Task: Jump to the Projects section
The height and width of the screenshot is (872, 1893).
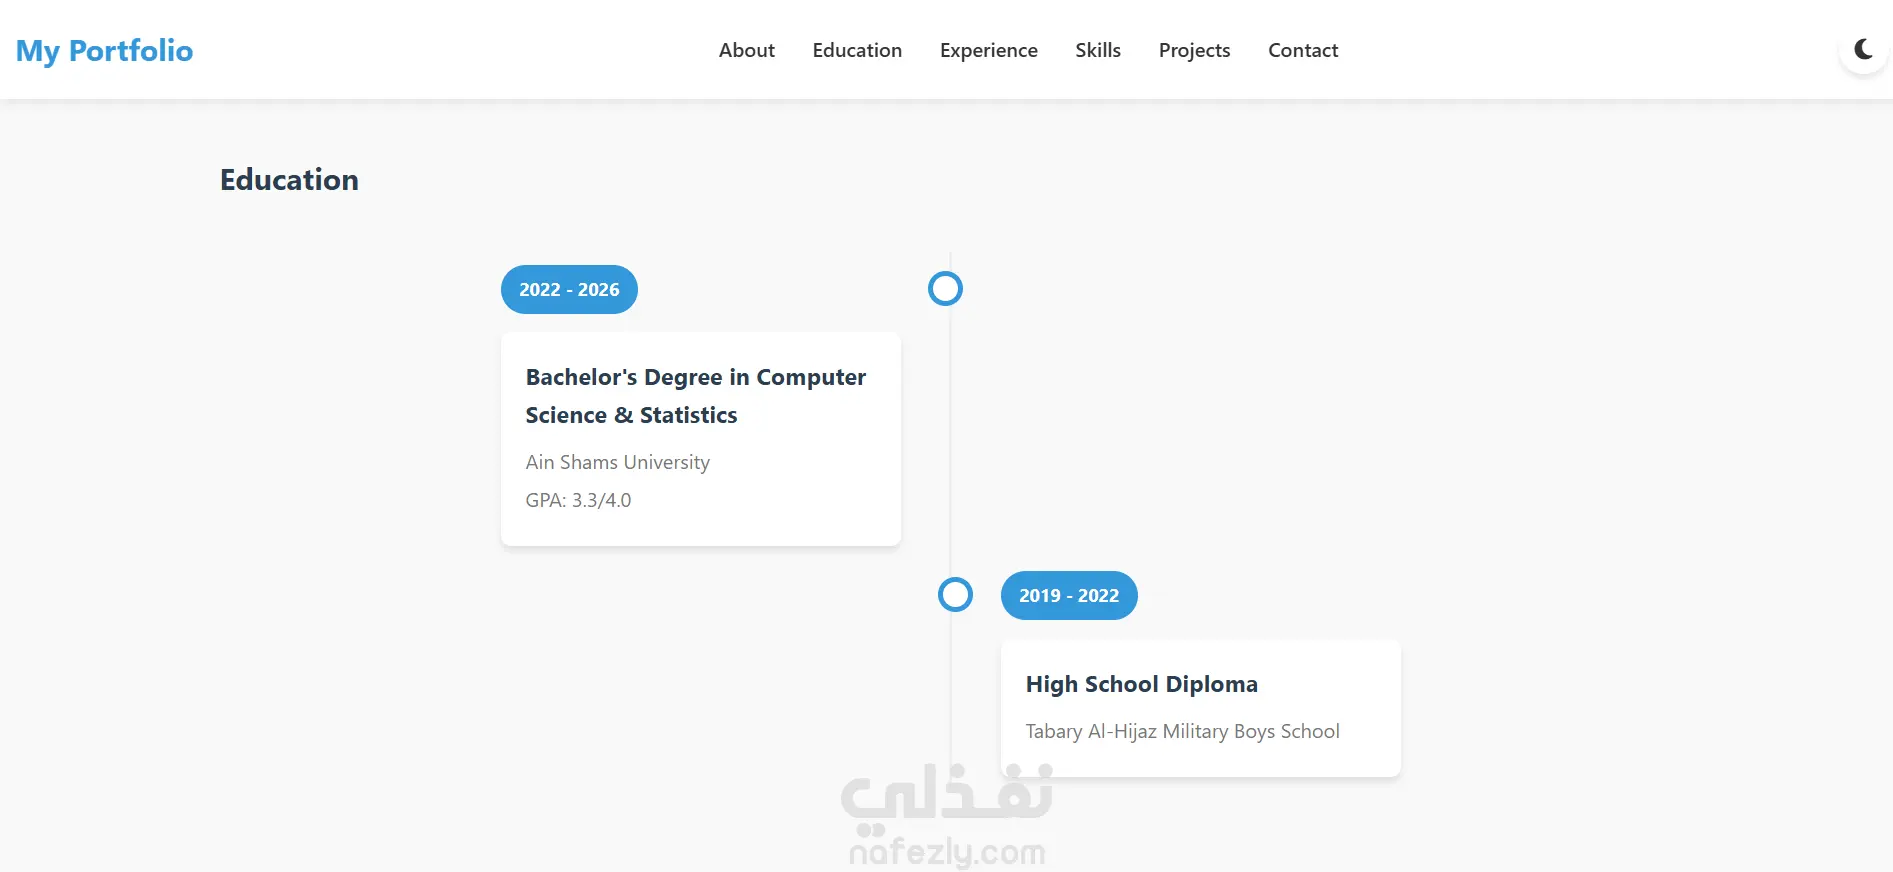Action: [1194, 50]
